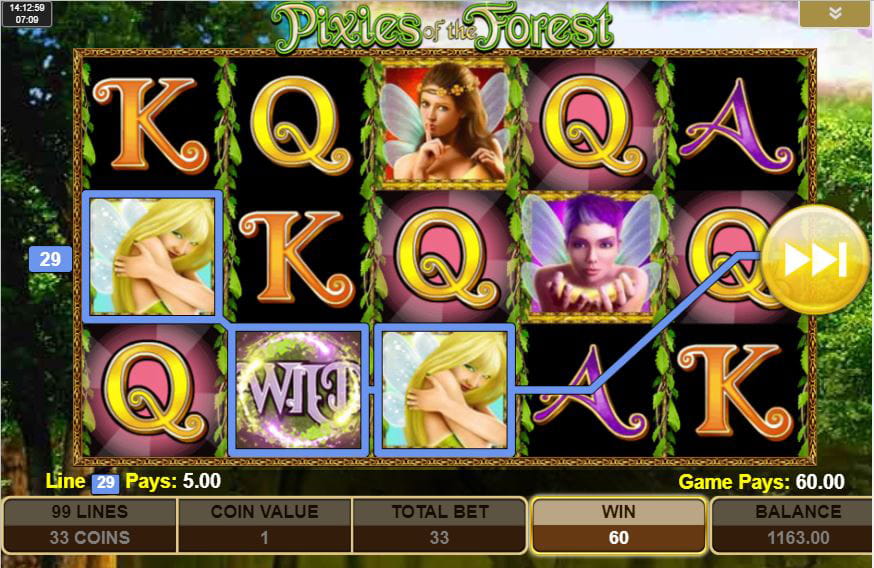The width and height of the screenshot is (874, 568).
Task: Click the golden fast-forward spin button
Action: pos(815,259)
